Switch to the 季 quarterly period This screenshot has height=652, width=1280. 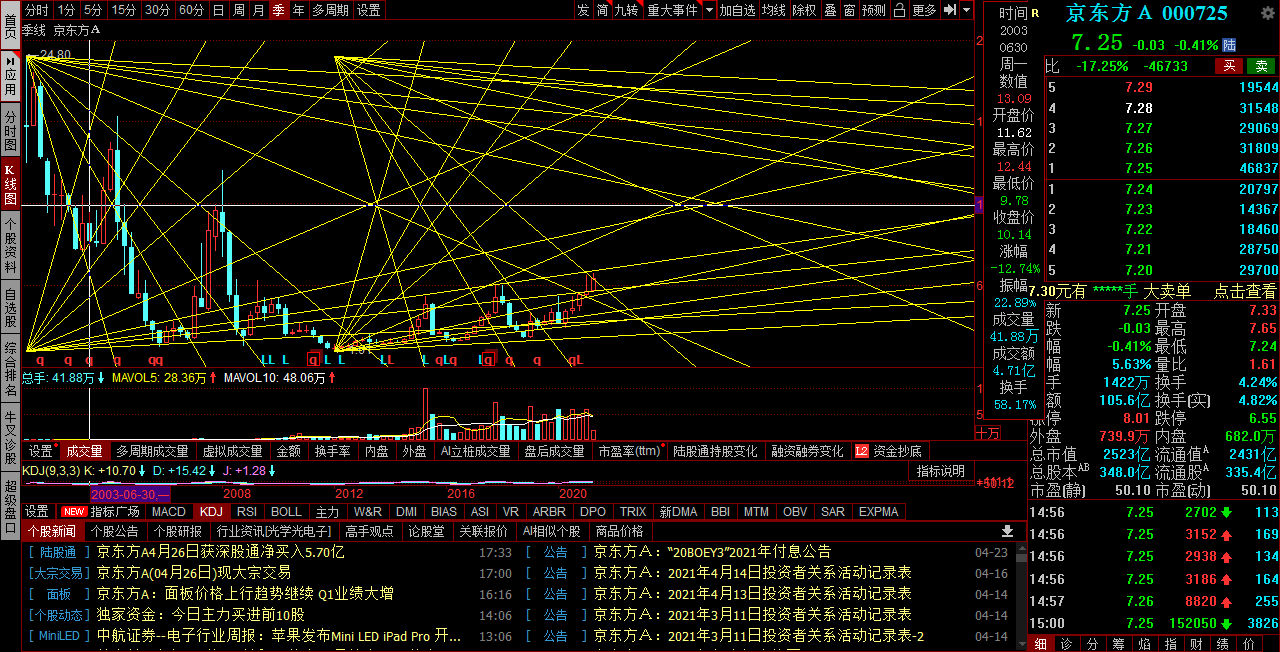pyautogui.click(x=278, y=10)
